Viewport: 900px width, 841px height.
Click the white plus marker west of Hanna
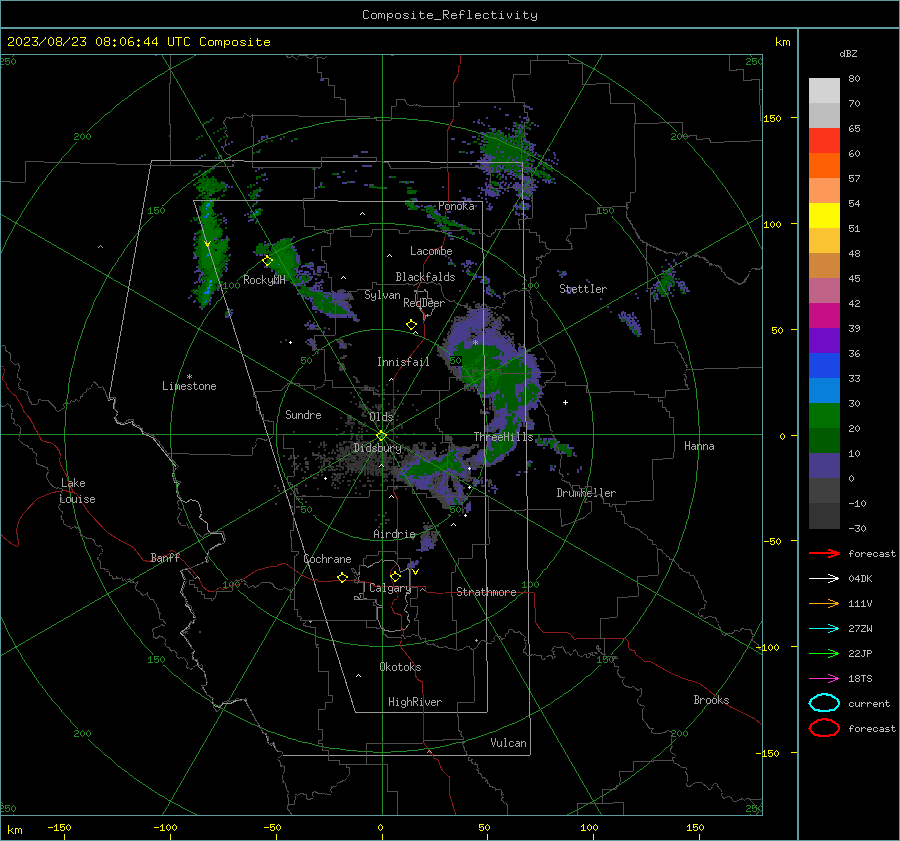tap(565, 402)
